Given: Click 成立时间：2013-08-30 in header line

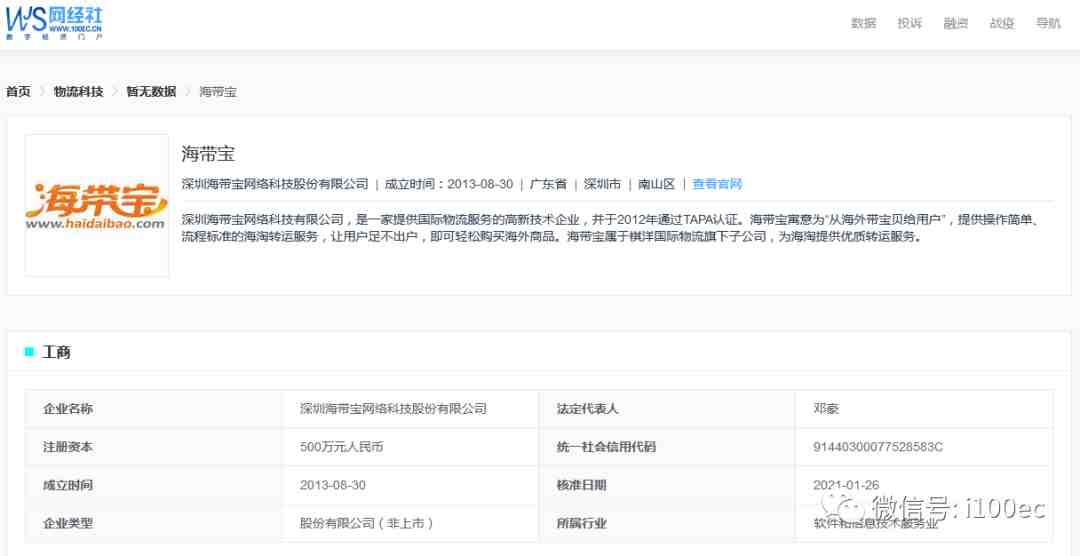Looking at the screenshot, I should tap(448, 184).
